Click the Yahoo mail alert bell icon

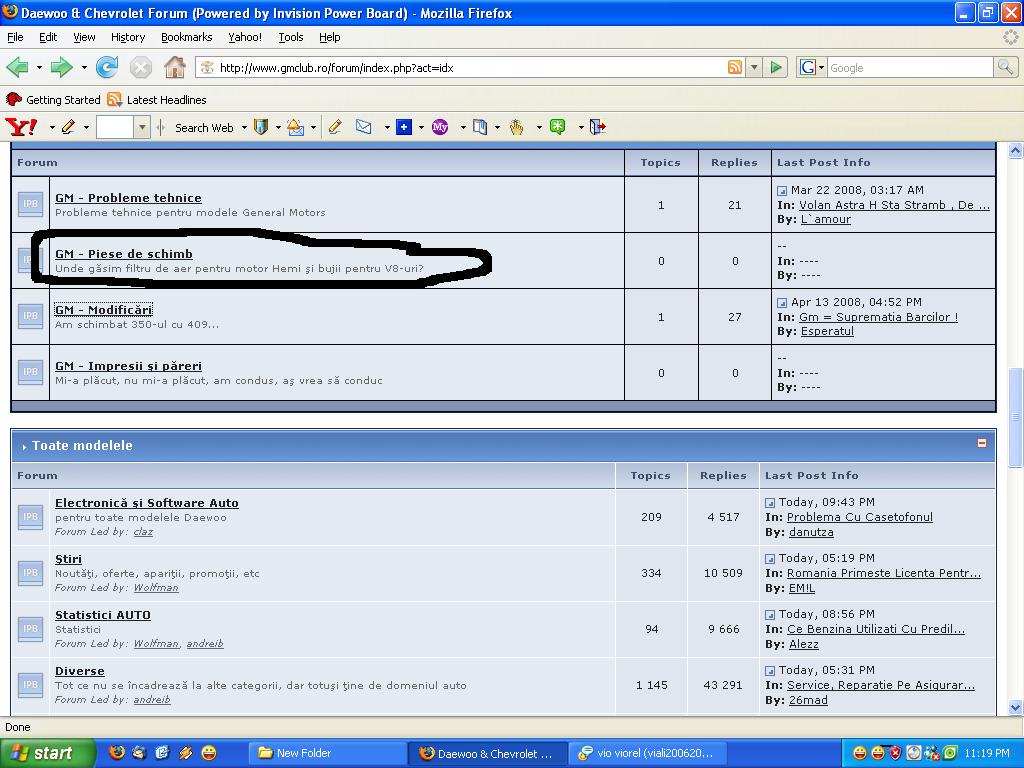pyautogui.click(x=295, y=127)
